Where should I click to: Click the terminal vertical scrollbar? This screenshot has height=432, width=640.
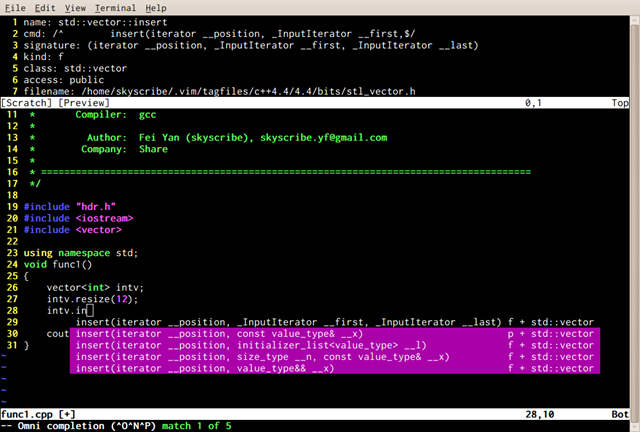pyautogui.click(x=635, y=224)
